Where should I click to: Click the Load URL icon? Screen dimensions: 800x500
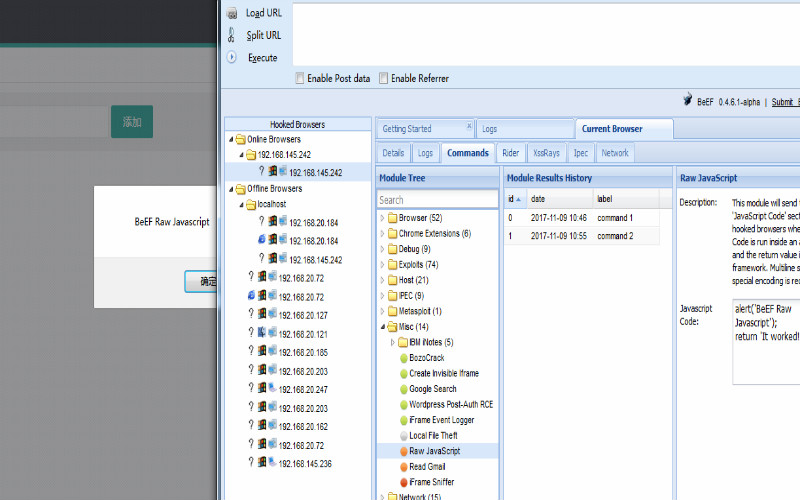pos(232,13)
